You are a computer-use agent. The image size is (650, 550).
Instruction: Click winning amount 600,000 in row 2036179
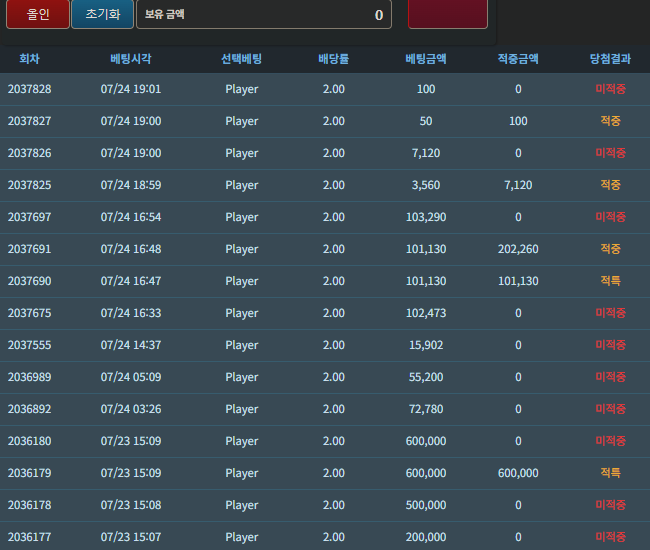coord(518,473)
